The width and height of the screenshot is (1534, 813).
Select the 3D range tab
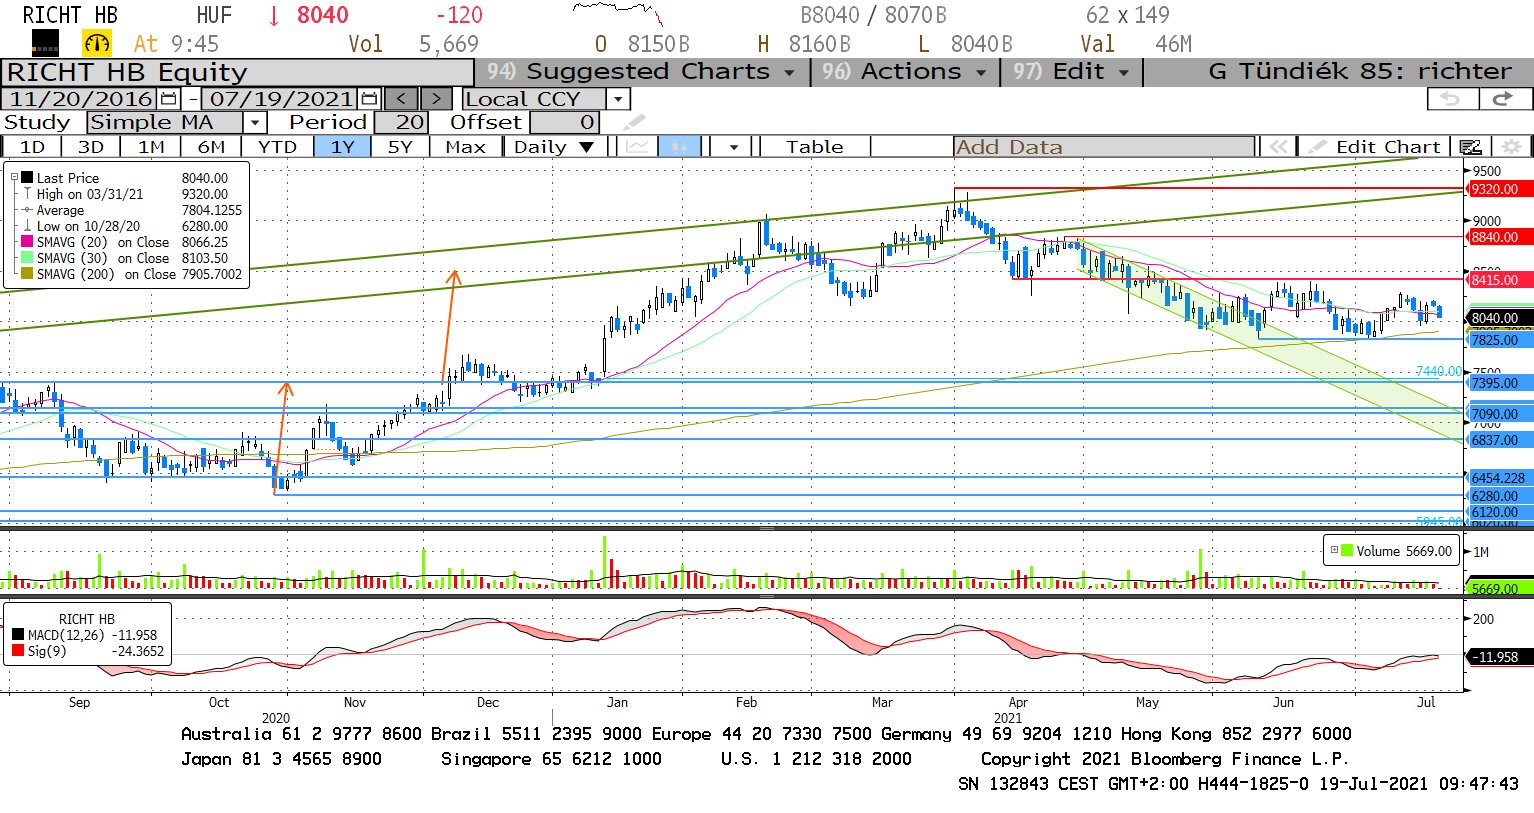91,147
